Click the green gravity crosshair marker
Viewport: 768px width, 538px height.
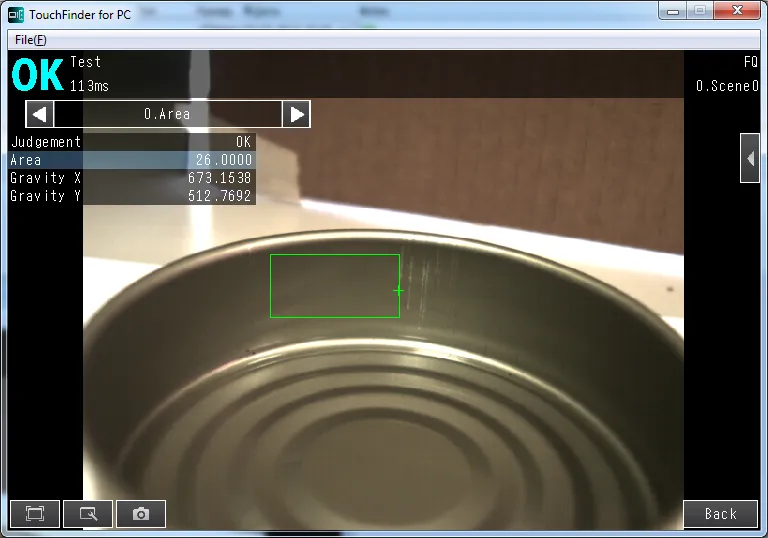coord(398,291)
